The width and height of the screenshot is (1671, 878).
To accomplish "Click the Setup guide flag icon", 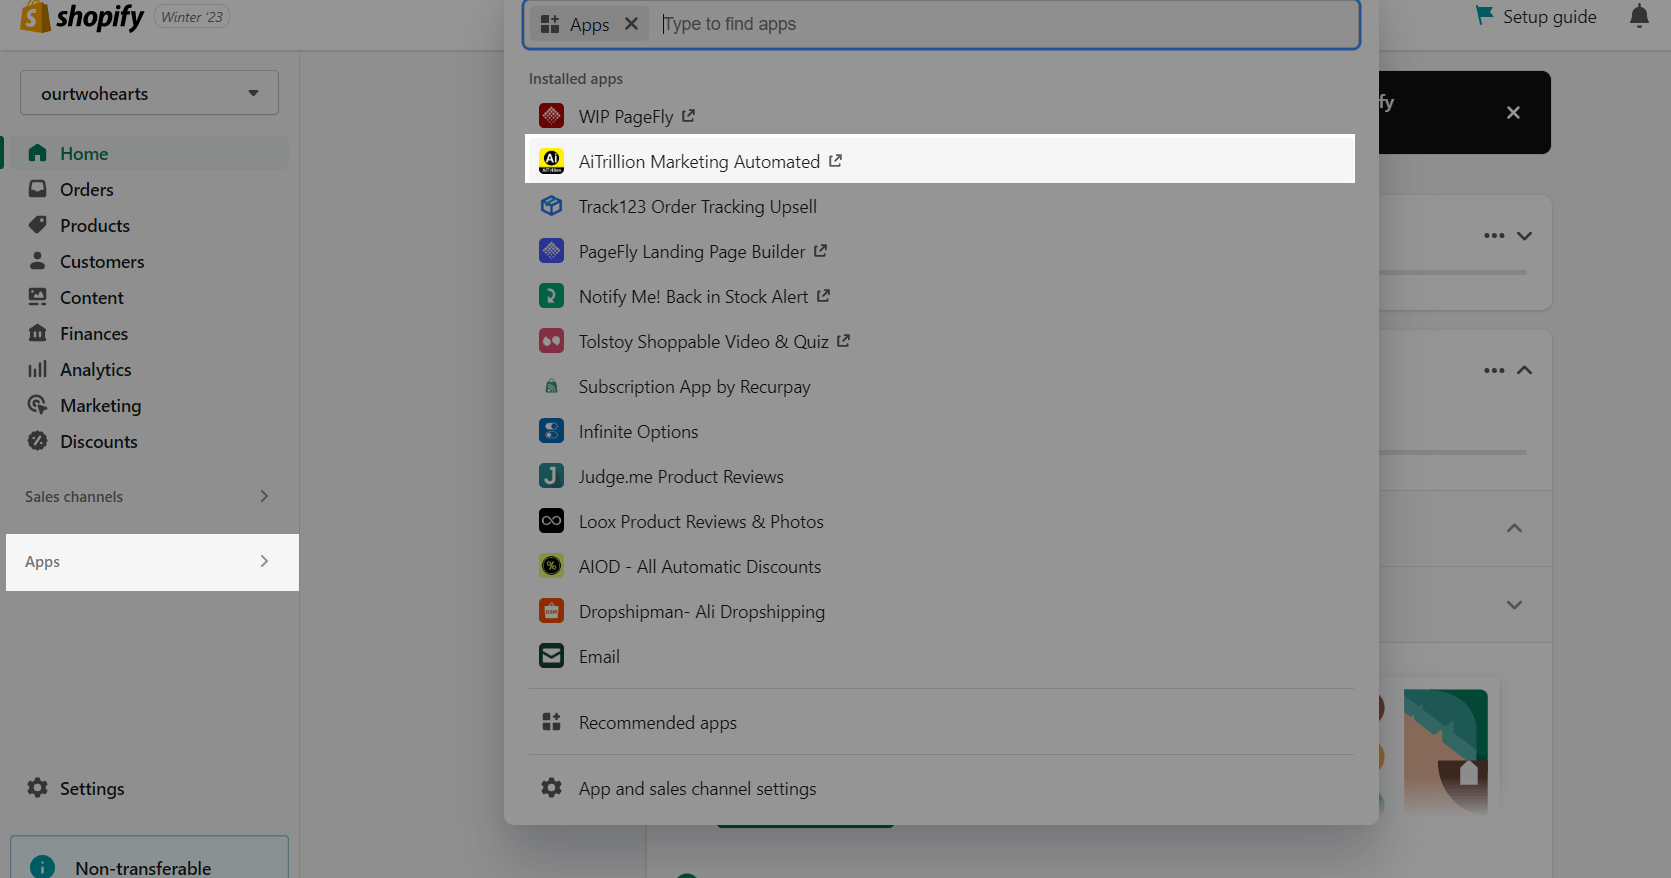I will coord(1484,15).
